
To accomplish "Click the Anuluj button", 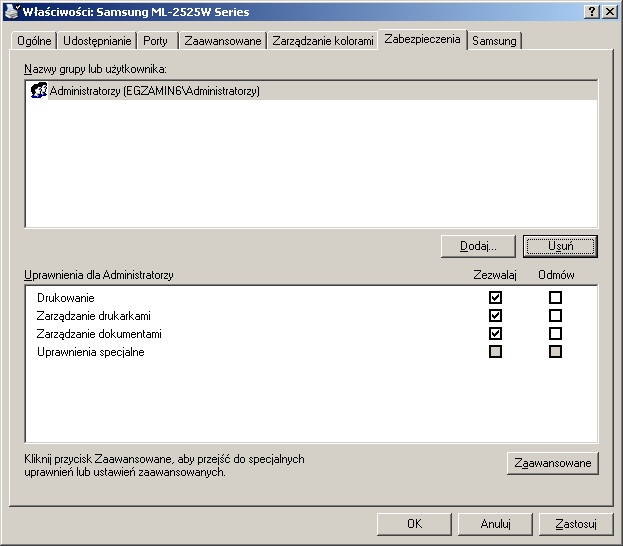I will click(x=495, y=524).
